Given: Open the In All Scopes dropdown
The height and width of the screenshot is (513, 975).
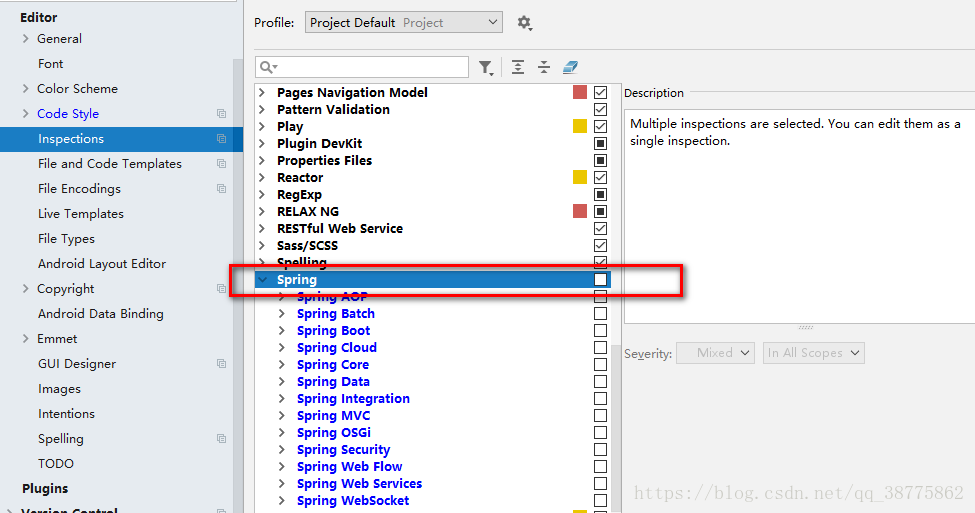Looking at the screenshot, I should (x=813, y=353).
